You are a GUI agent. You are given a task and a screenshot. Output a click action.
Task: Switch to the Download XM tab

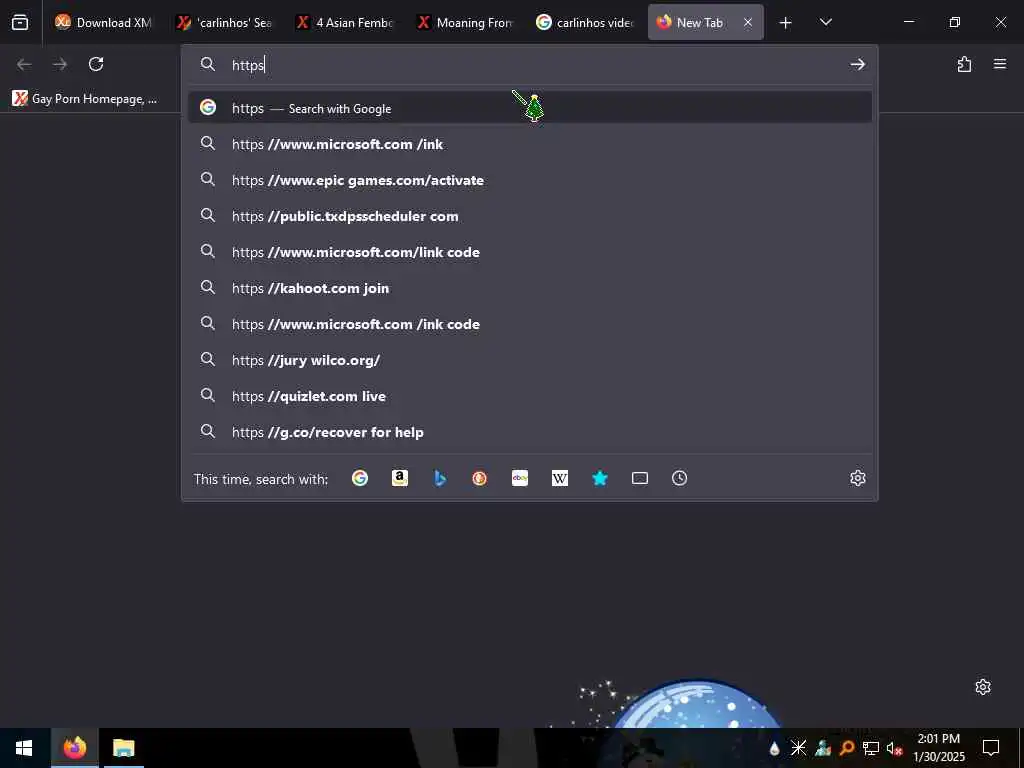click(103, 22)
